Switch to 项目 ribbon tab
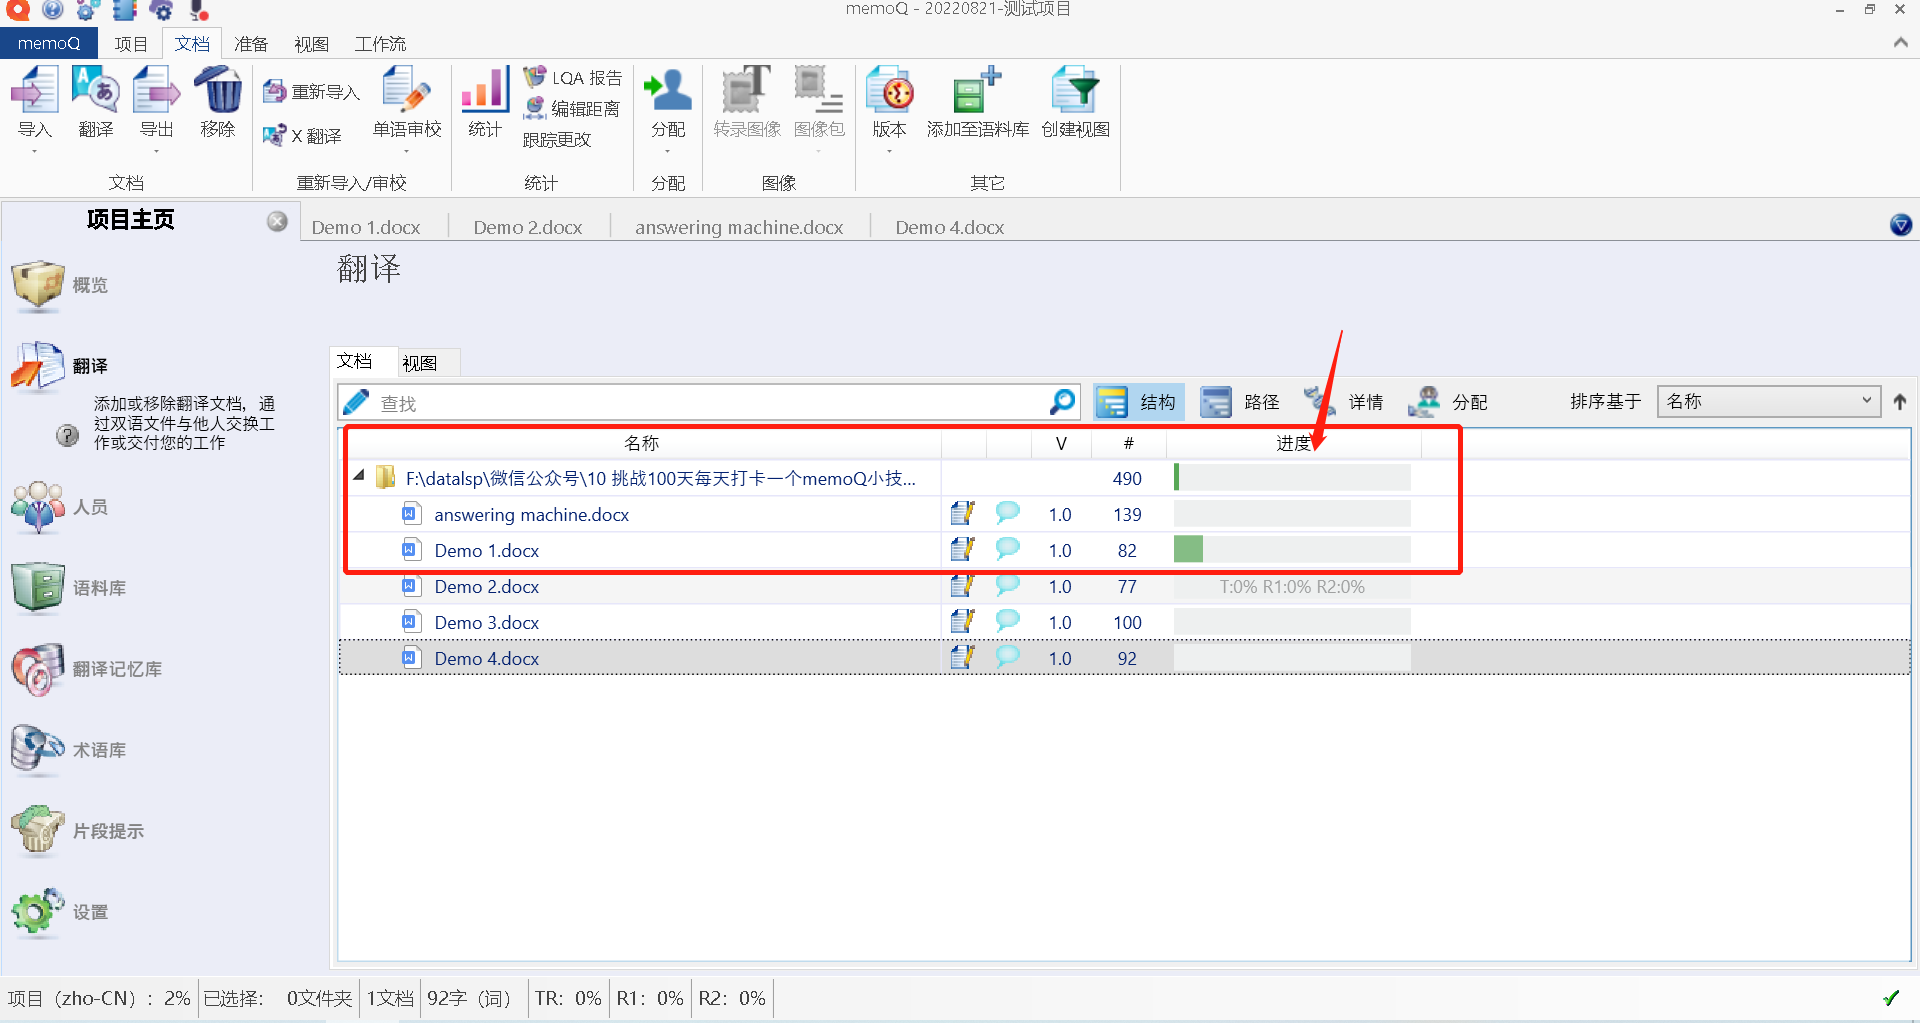This screenshot has height=1023, width=1920. 130,44
